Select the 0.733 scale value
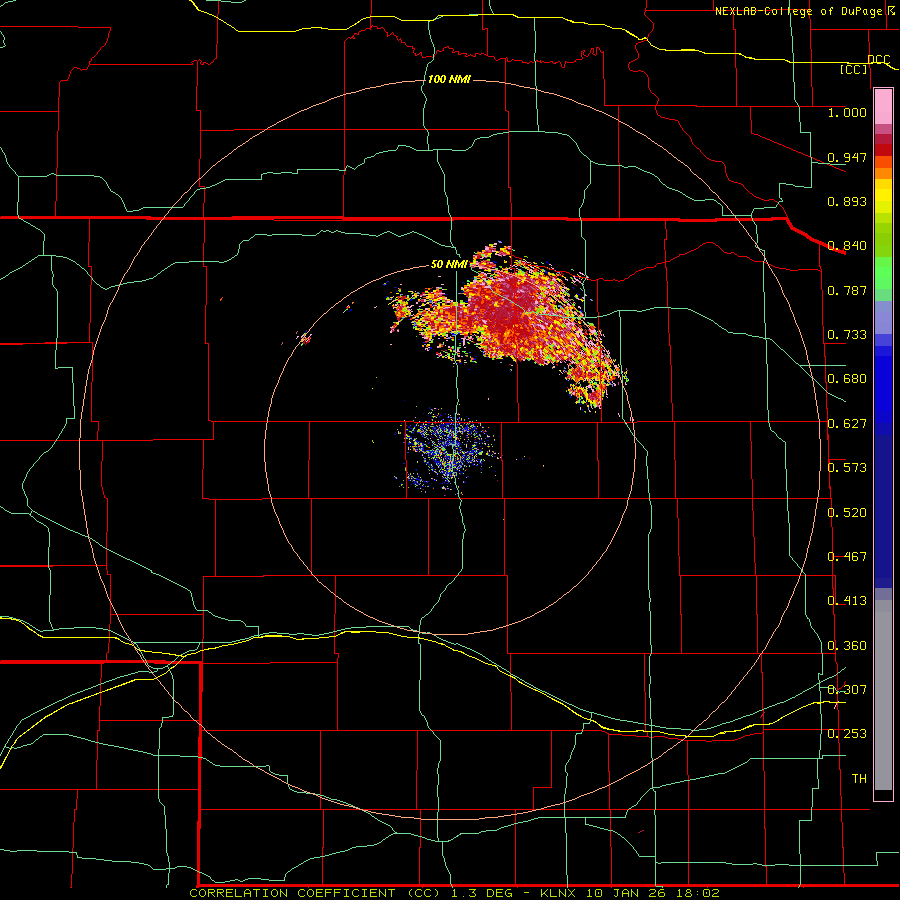Viewport: 900px width, 900px height. 847,335
